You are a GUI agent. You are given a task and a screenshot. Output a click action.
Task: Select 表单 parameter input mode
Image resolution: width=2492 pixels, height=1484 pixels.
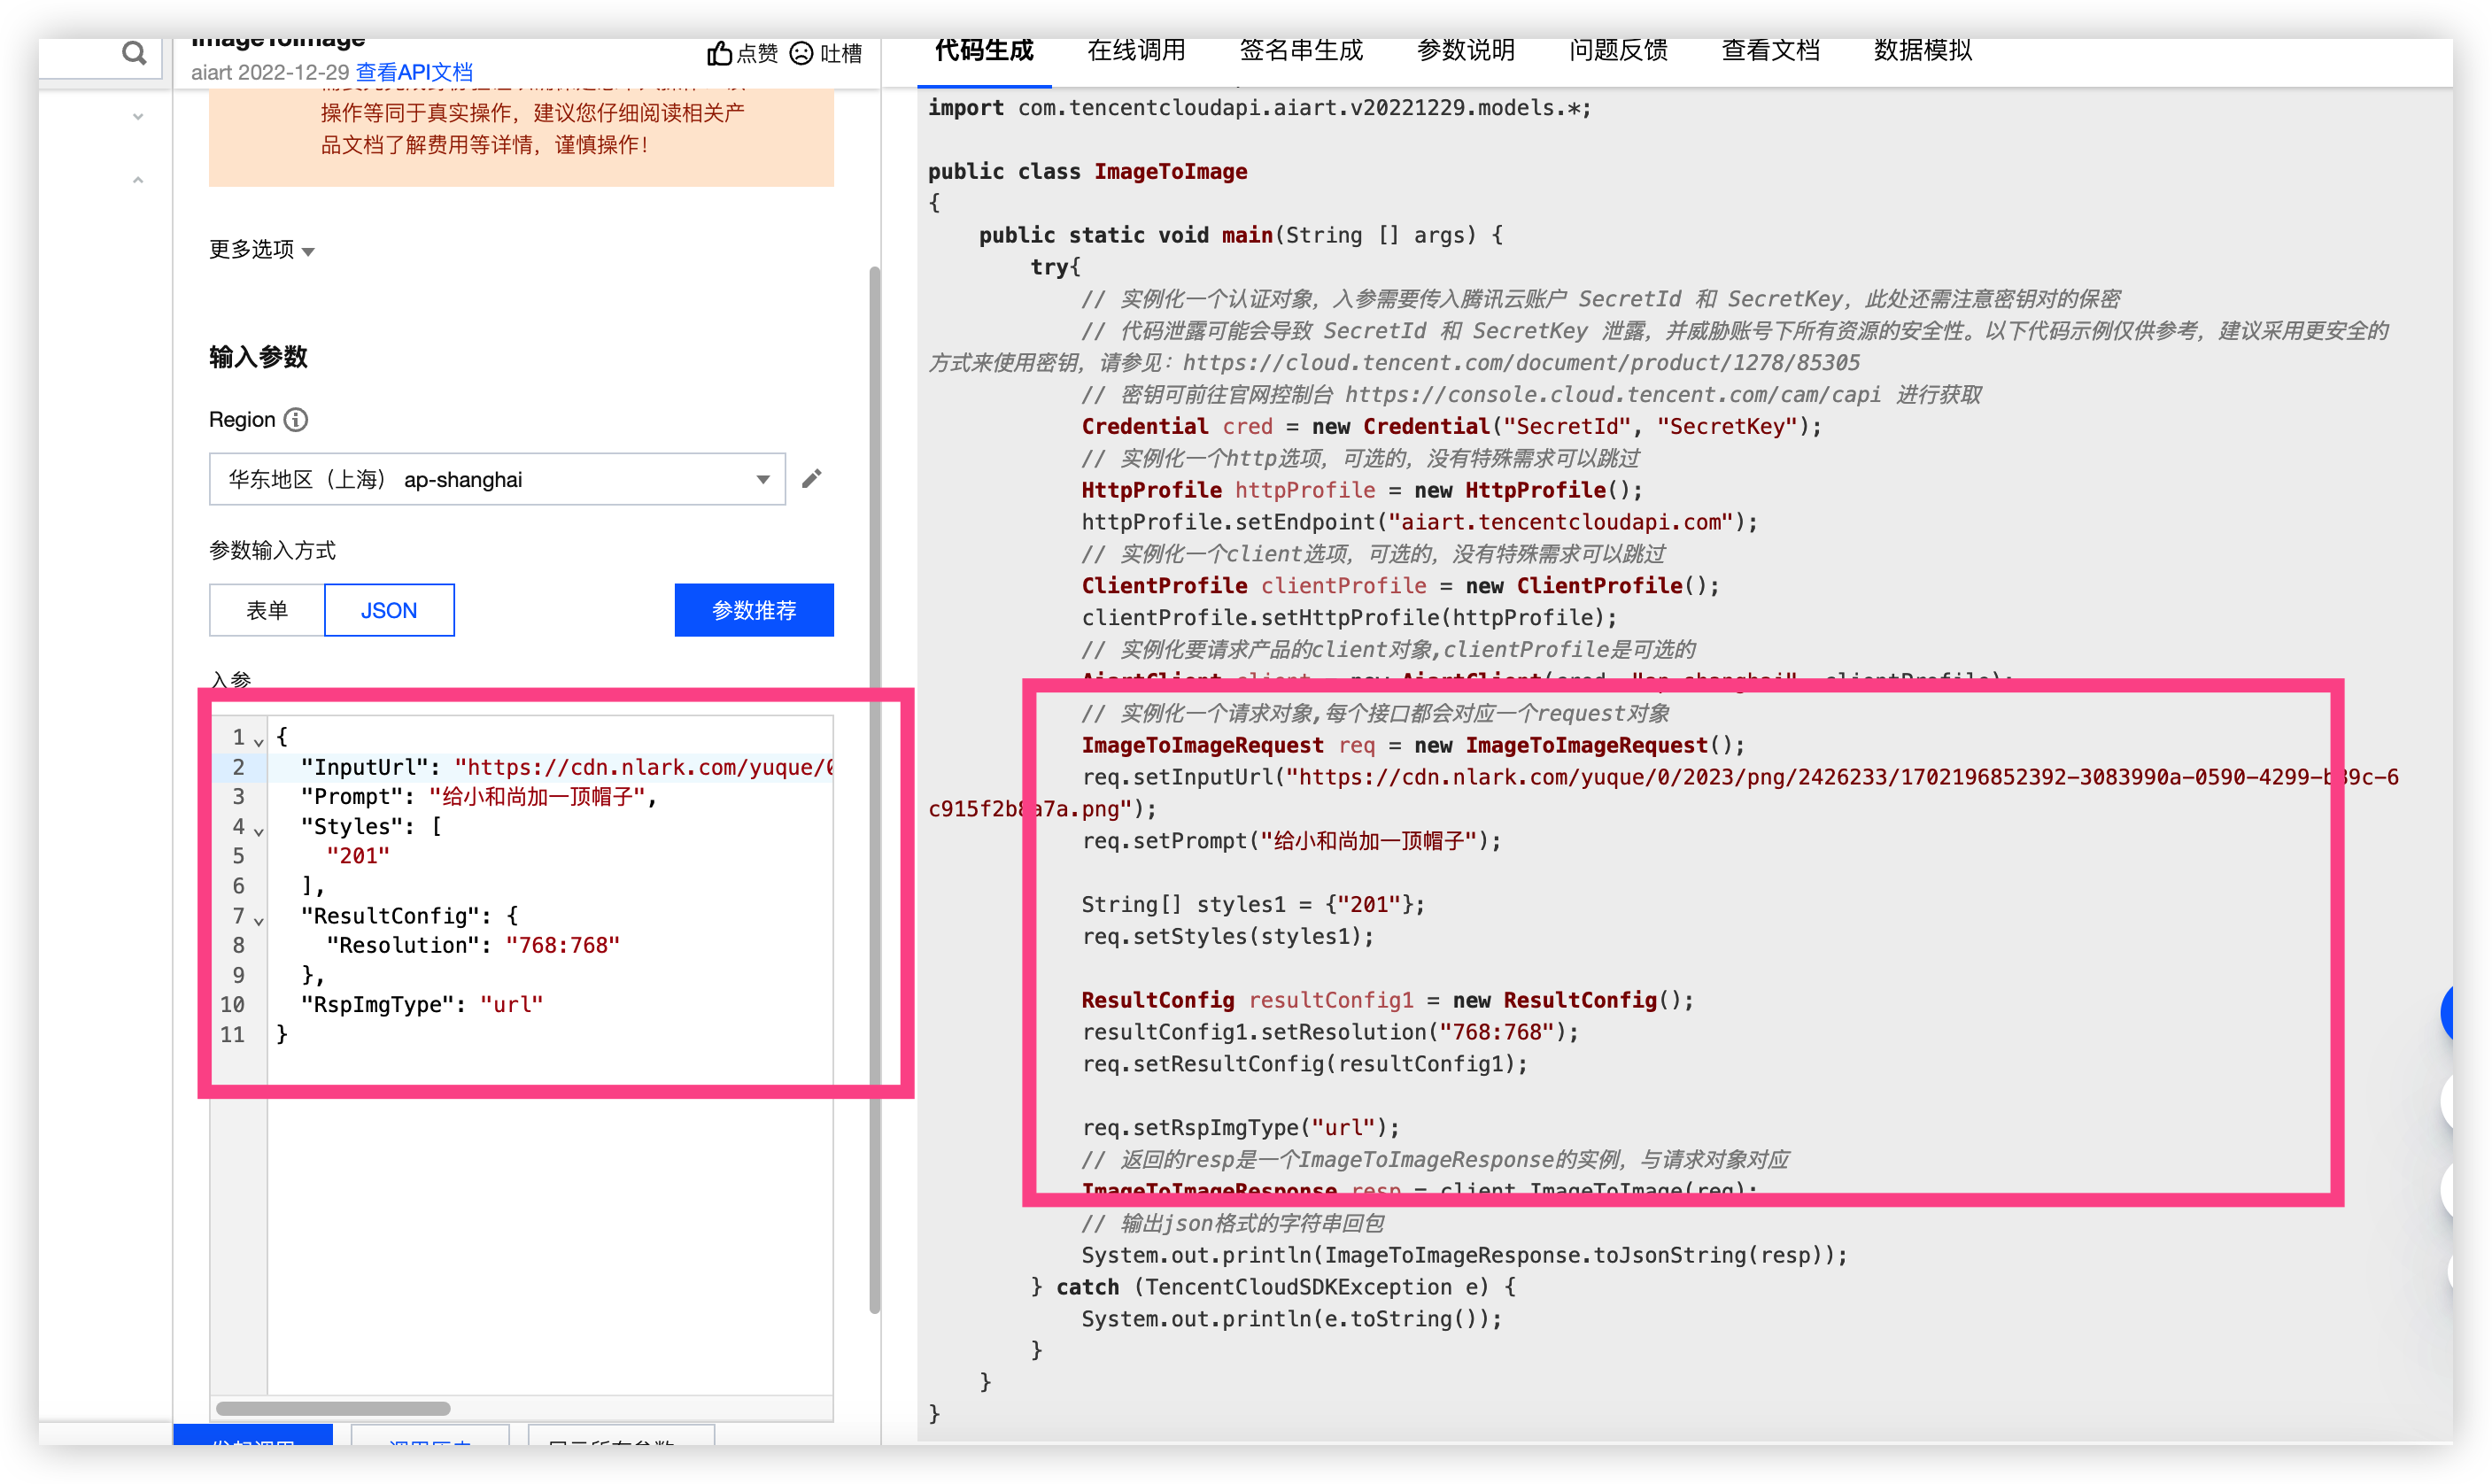[x=267, y=610]
